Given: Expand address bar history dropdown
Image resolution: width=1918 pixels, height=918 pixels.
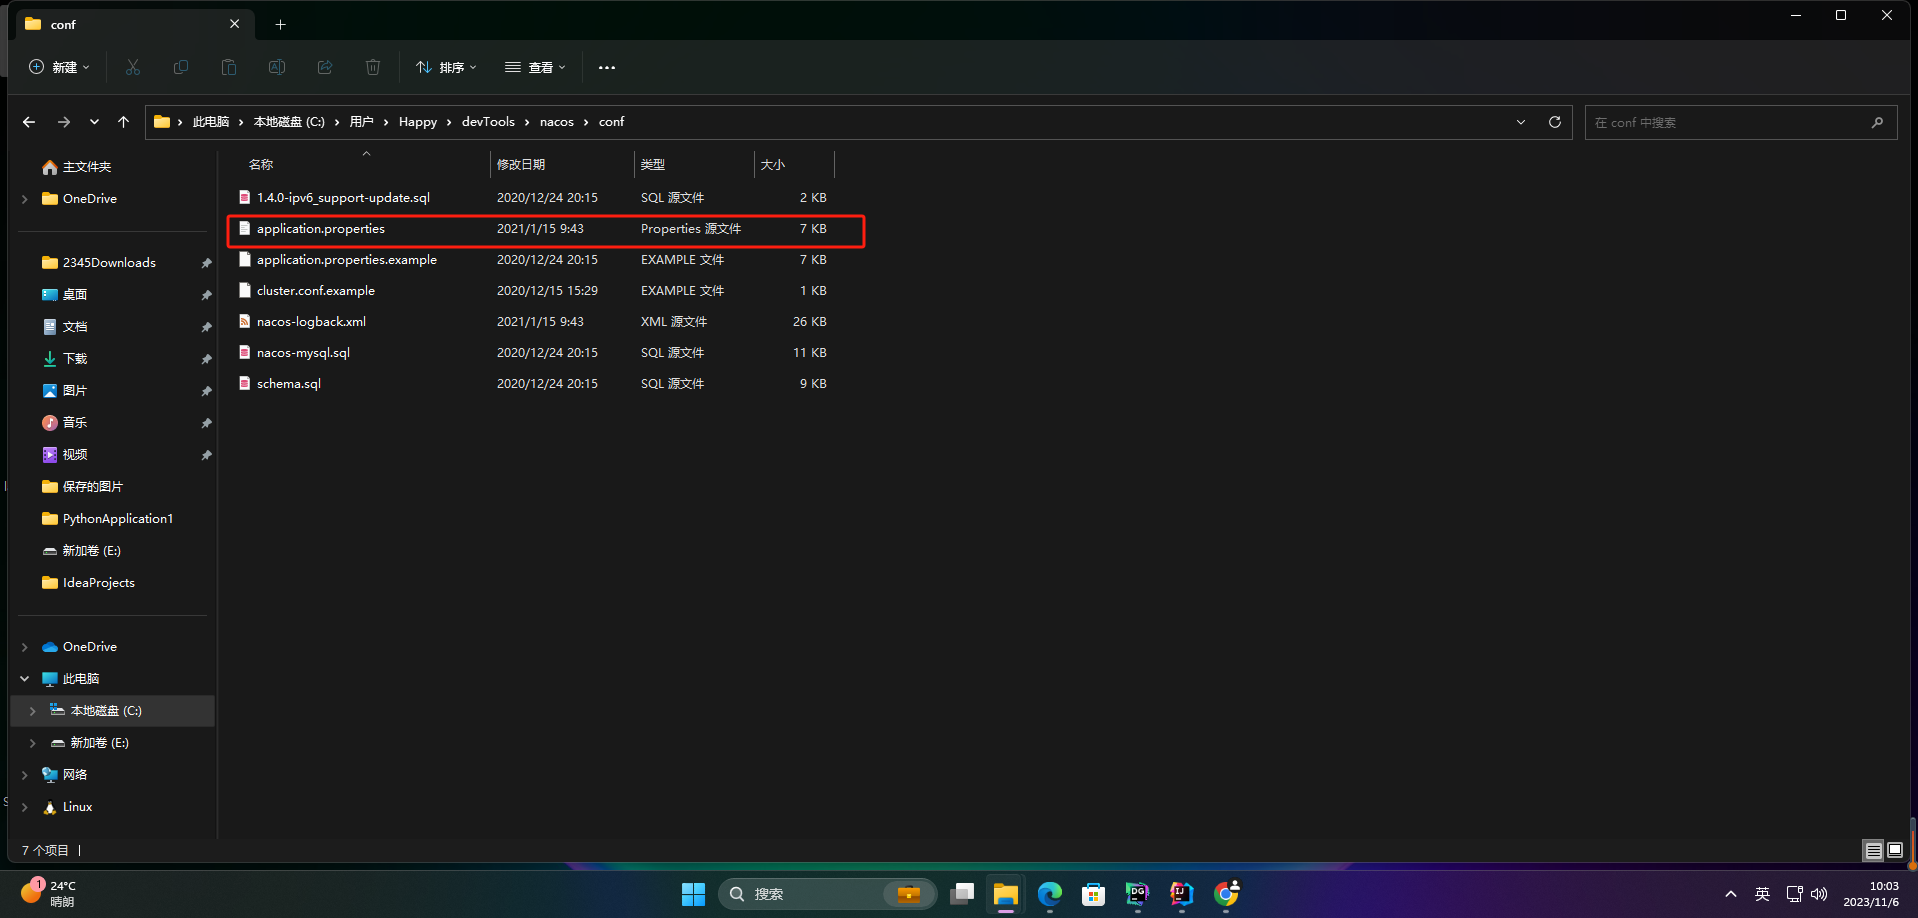Looking at the screenshot, I should (x=1521, y=122).
